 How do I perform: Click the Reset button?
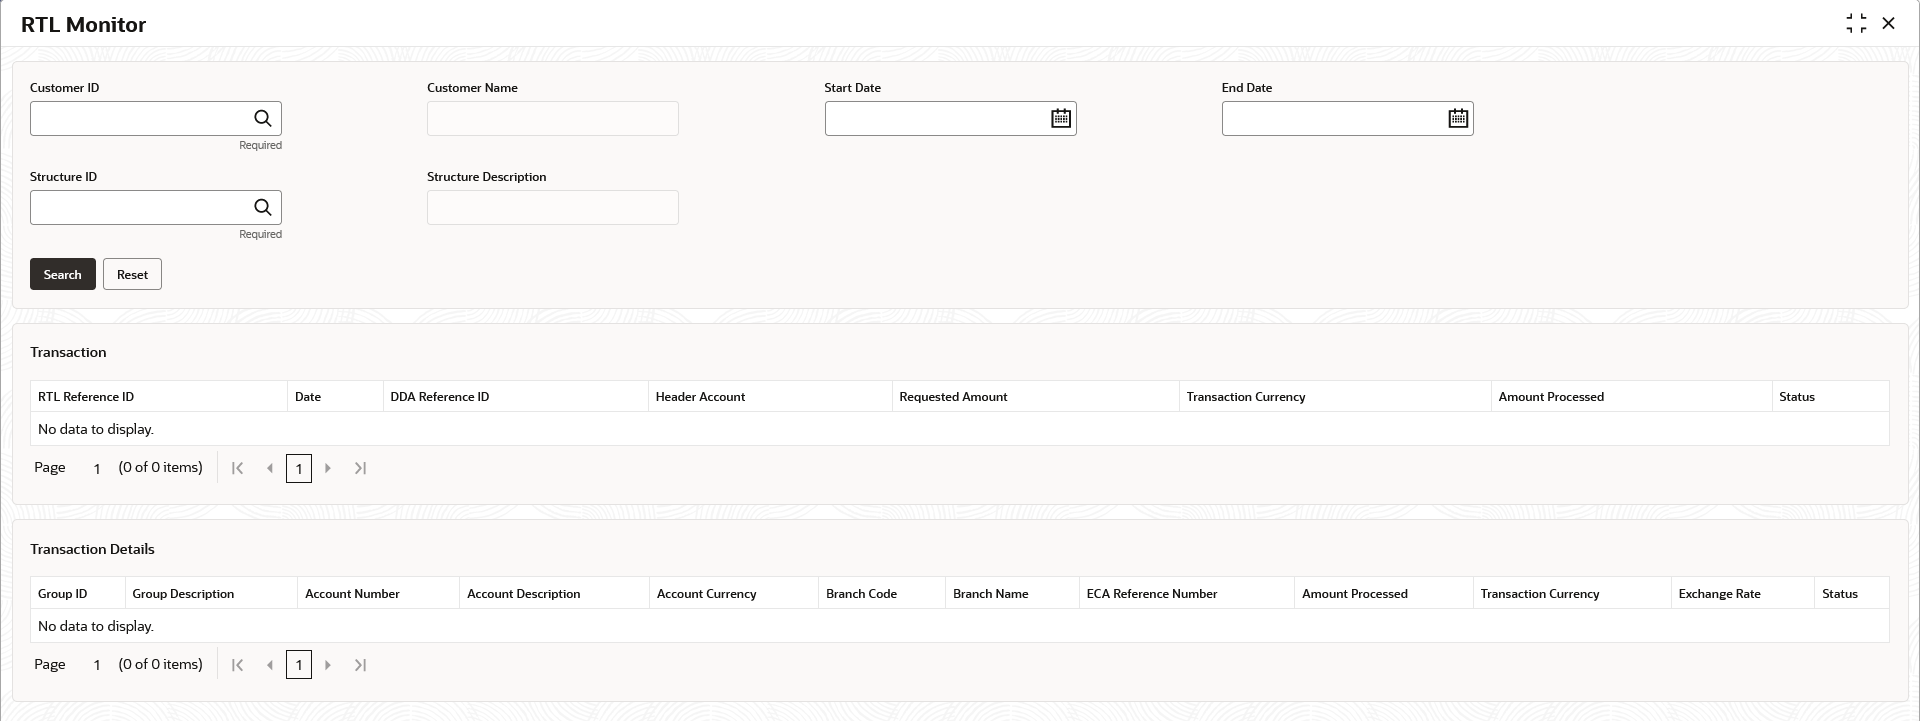tap(132, 274)
